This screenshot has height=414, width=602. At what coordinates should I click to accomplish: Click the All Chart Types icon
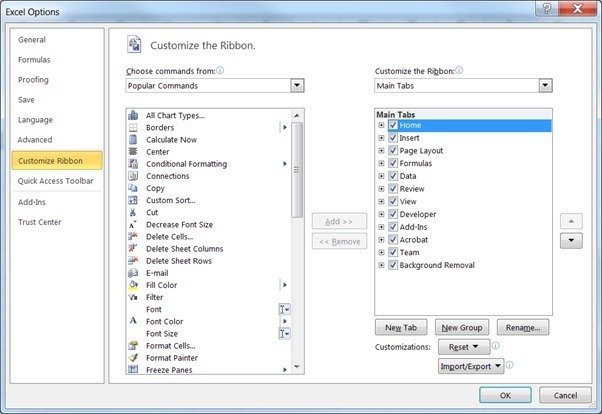point(133,115)
